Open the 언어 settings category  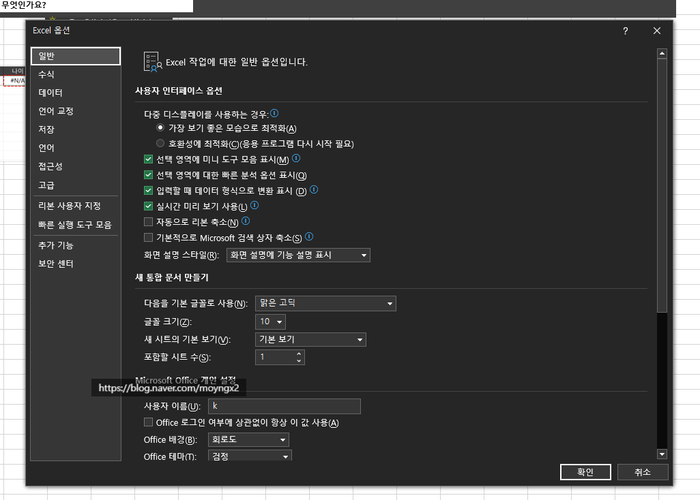click(x=76, y=148)
